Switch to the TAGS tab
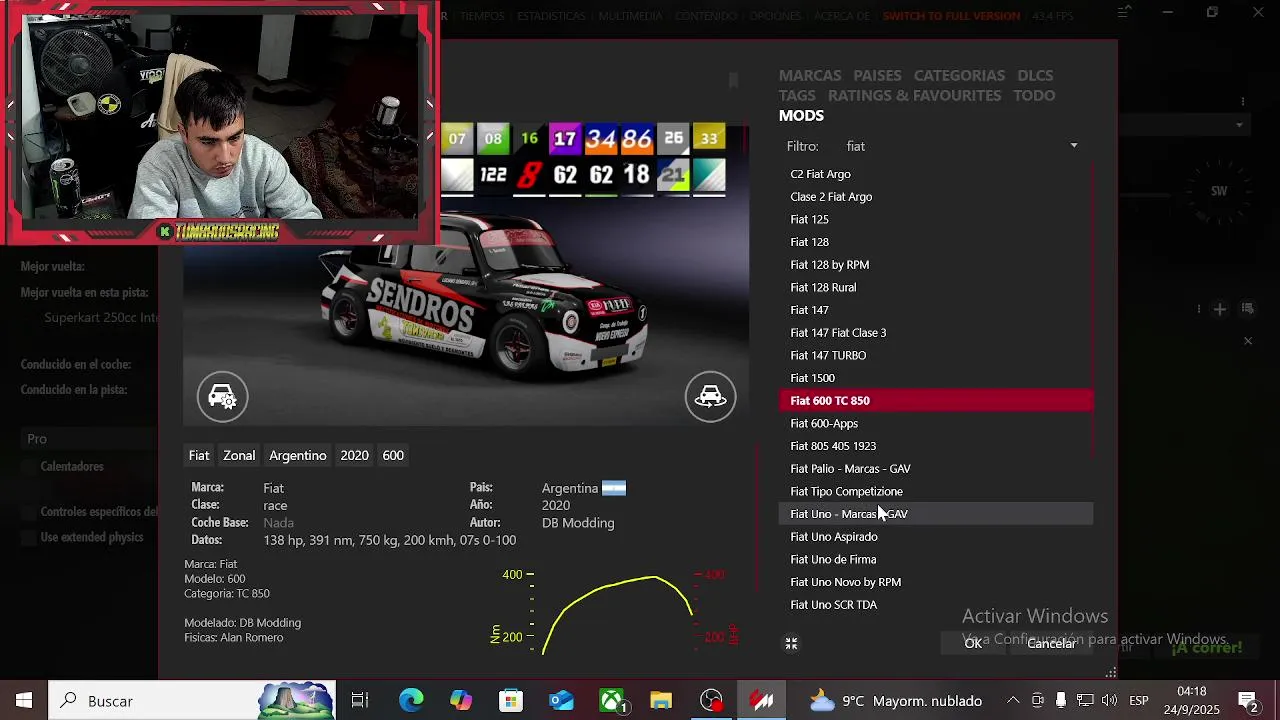 pos(797,96)
